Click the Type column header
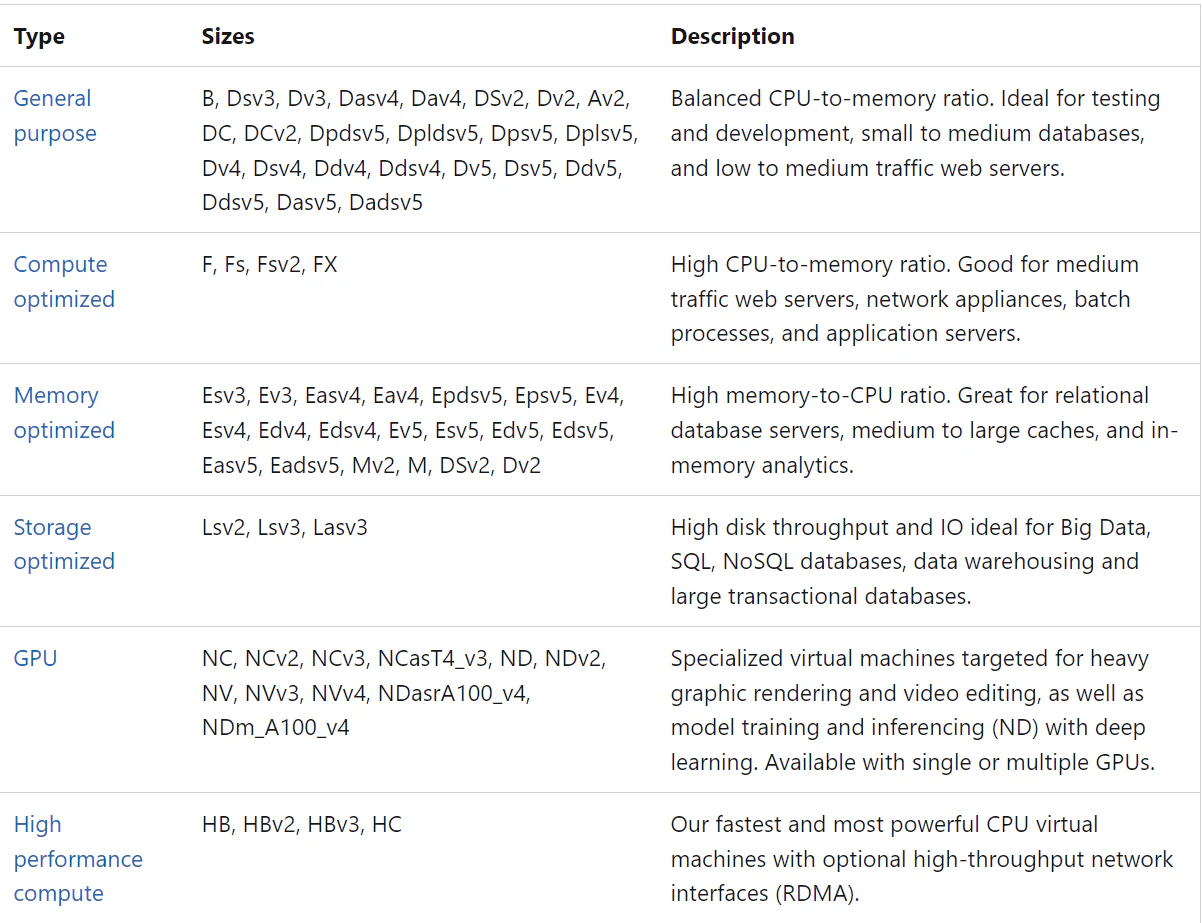This screenshot has height=923, width=1202. tap(39, 37)
